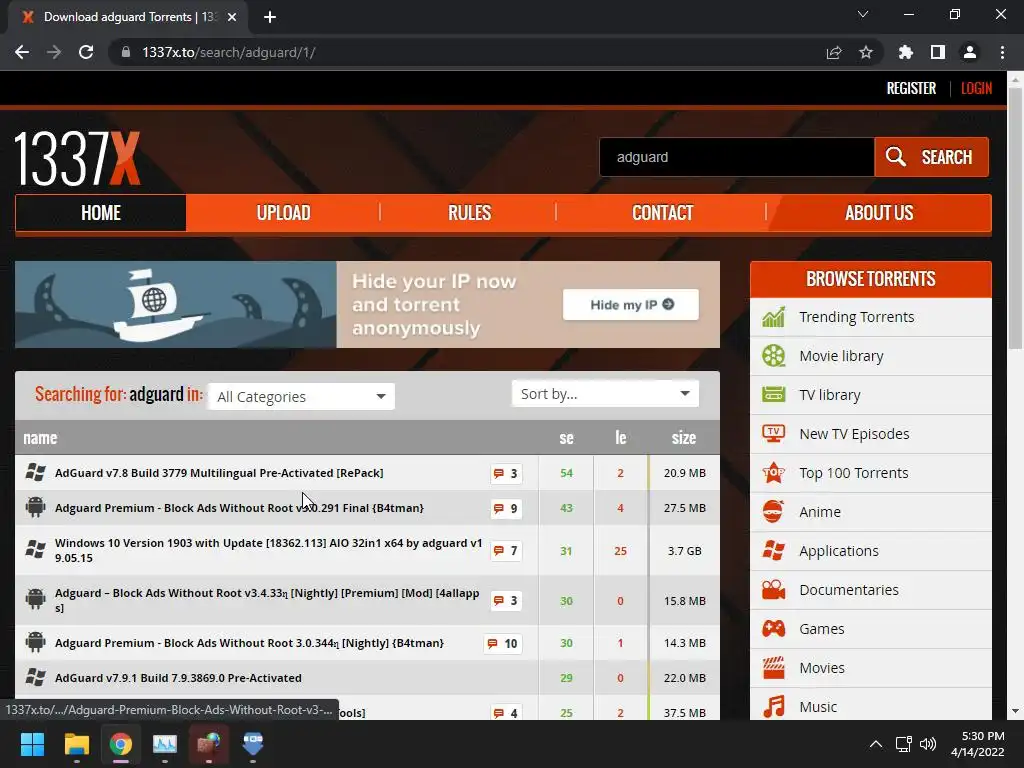
Task: Open Chrome three-dot menu
Action: (1002, 52)
